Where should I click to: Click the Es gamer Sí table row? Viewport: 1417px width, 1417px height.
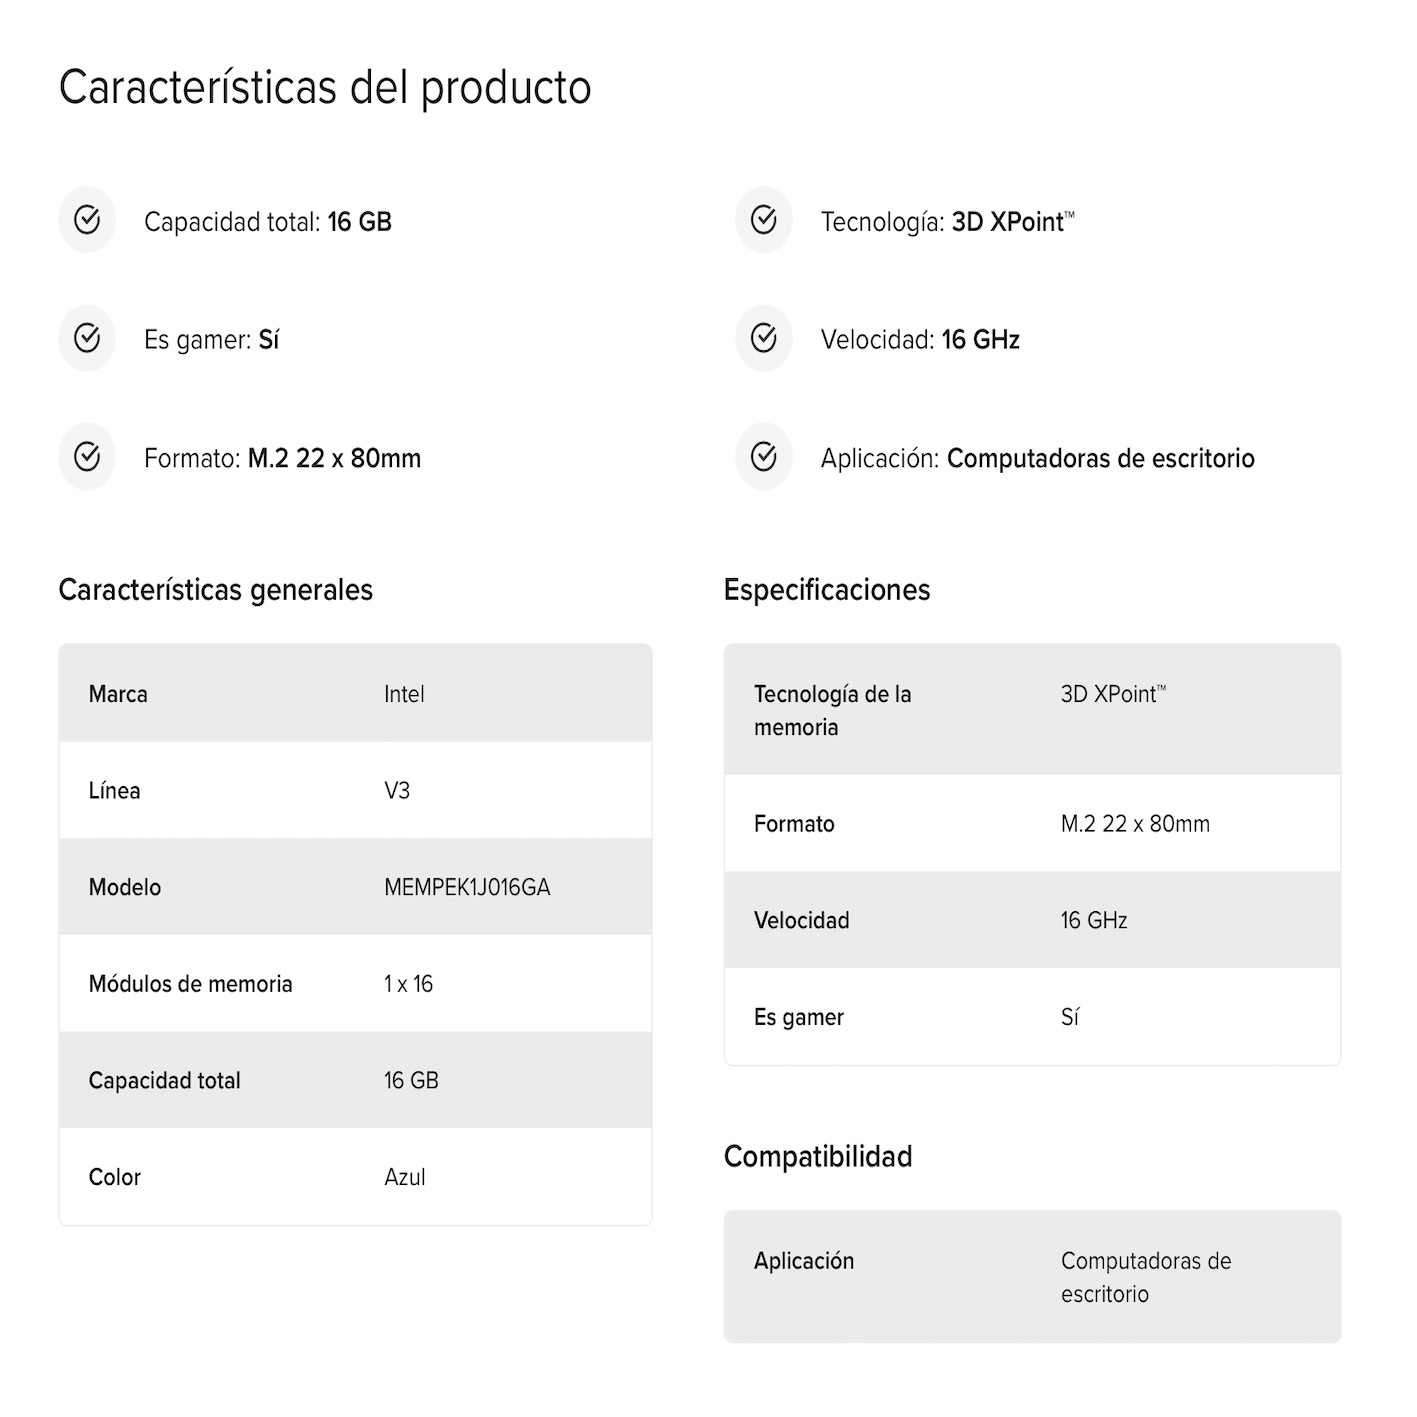tap(1032, 1017)
